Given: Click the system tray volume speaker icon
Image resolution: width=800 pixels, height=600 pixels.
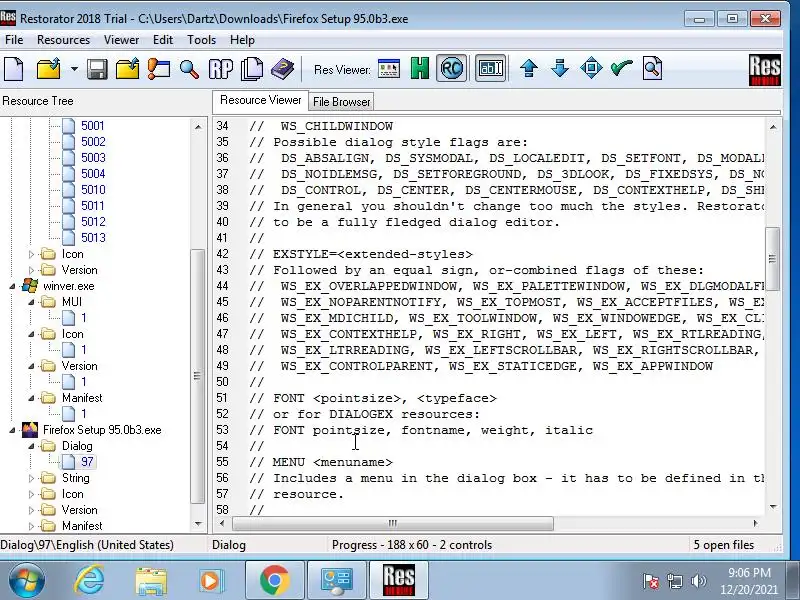Looking at the screenshot, I should [x=698, y=581].
